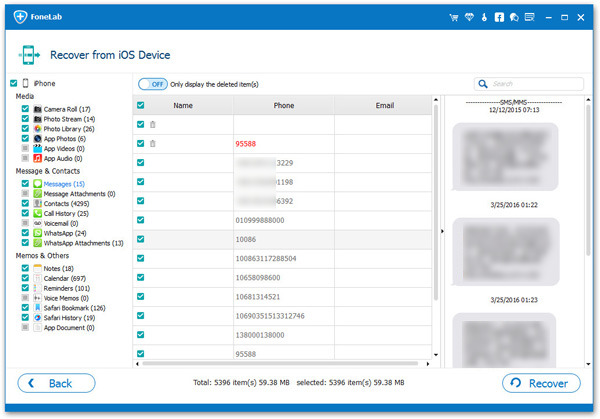Click the Photo Library icon
This screenshot has width=600, height=419.
tap(38, 129)
